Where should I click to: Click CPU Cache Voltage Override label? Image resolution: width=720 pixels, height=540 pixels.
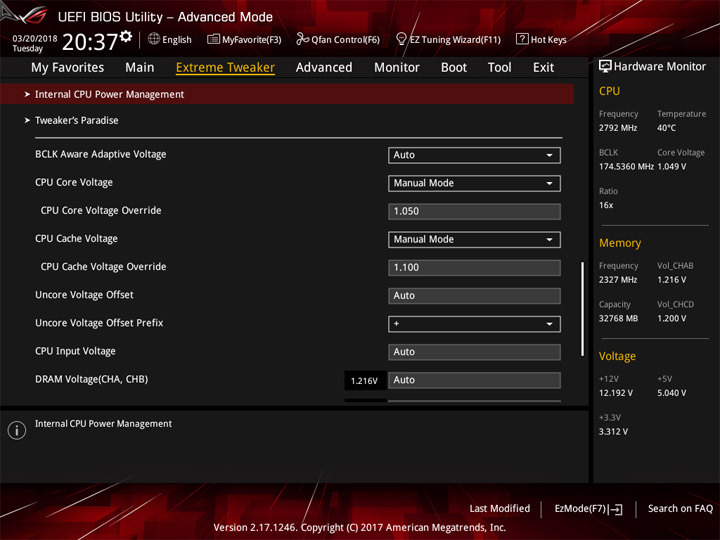[x=103, y=267]
